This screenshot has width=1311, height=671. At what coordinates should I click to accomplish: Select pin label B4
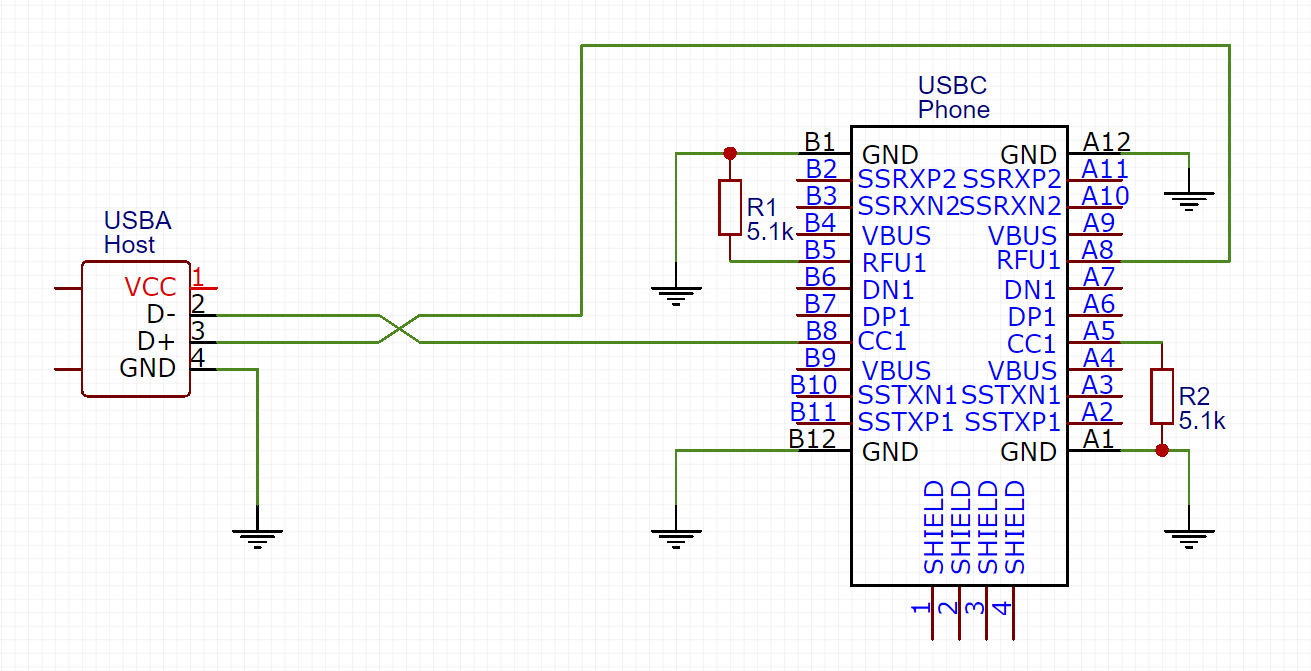[820, 222]
